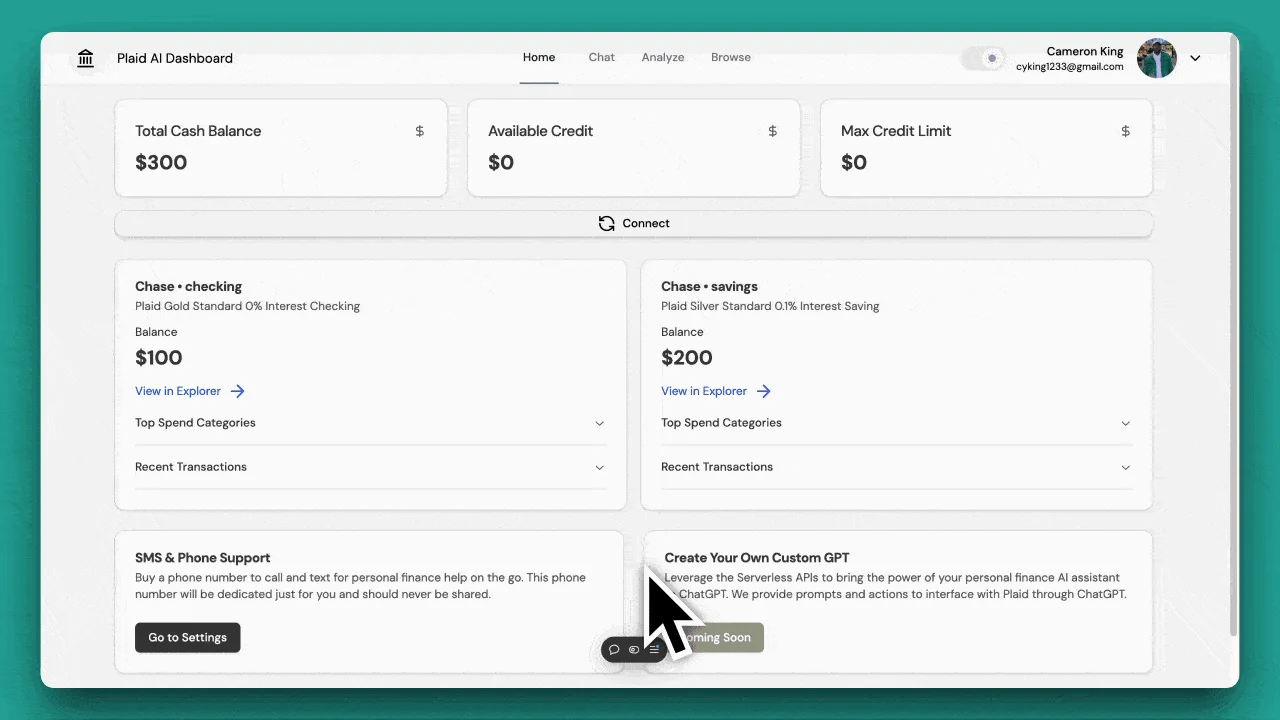Click the email cyking1233@gmail.com
1280x720 pixels.
pos(1070,67)
